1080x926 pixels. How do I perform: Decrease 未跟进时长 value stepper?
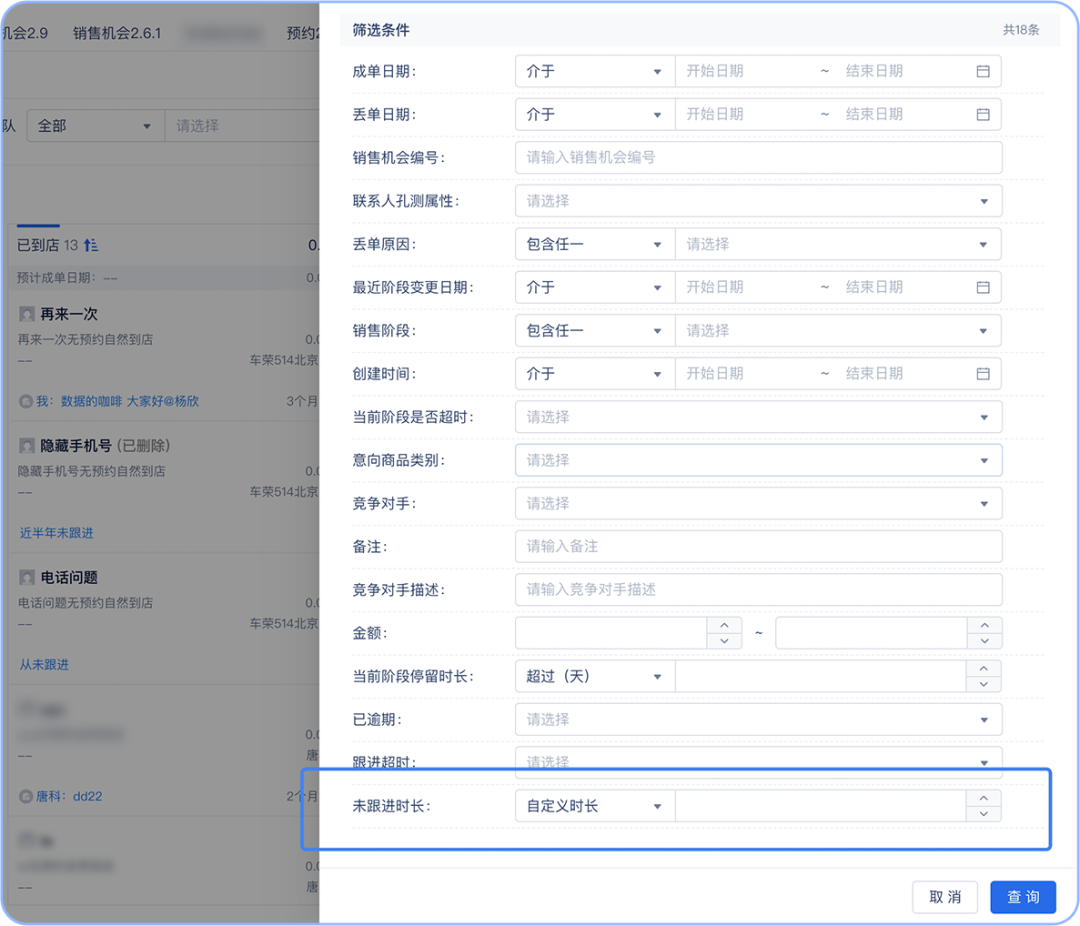tap(984, 814)
